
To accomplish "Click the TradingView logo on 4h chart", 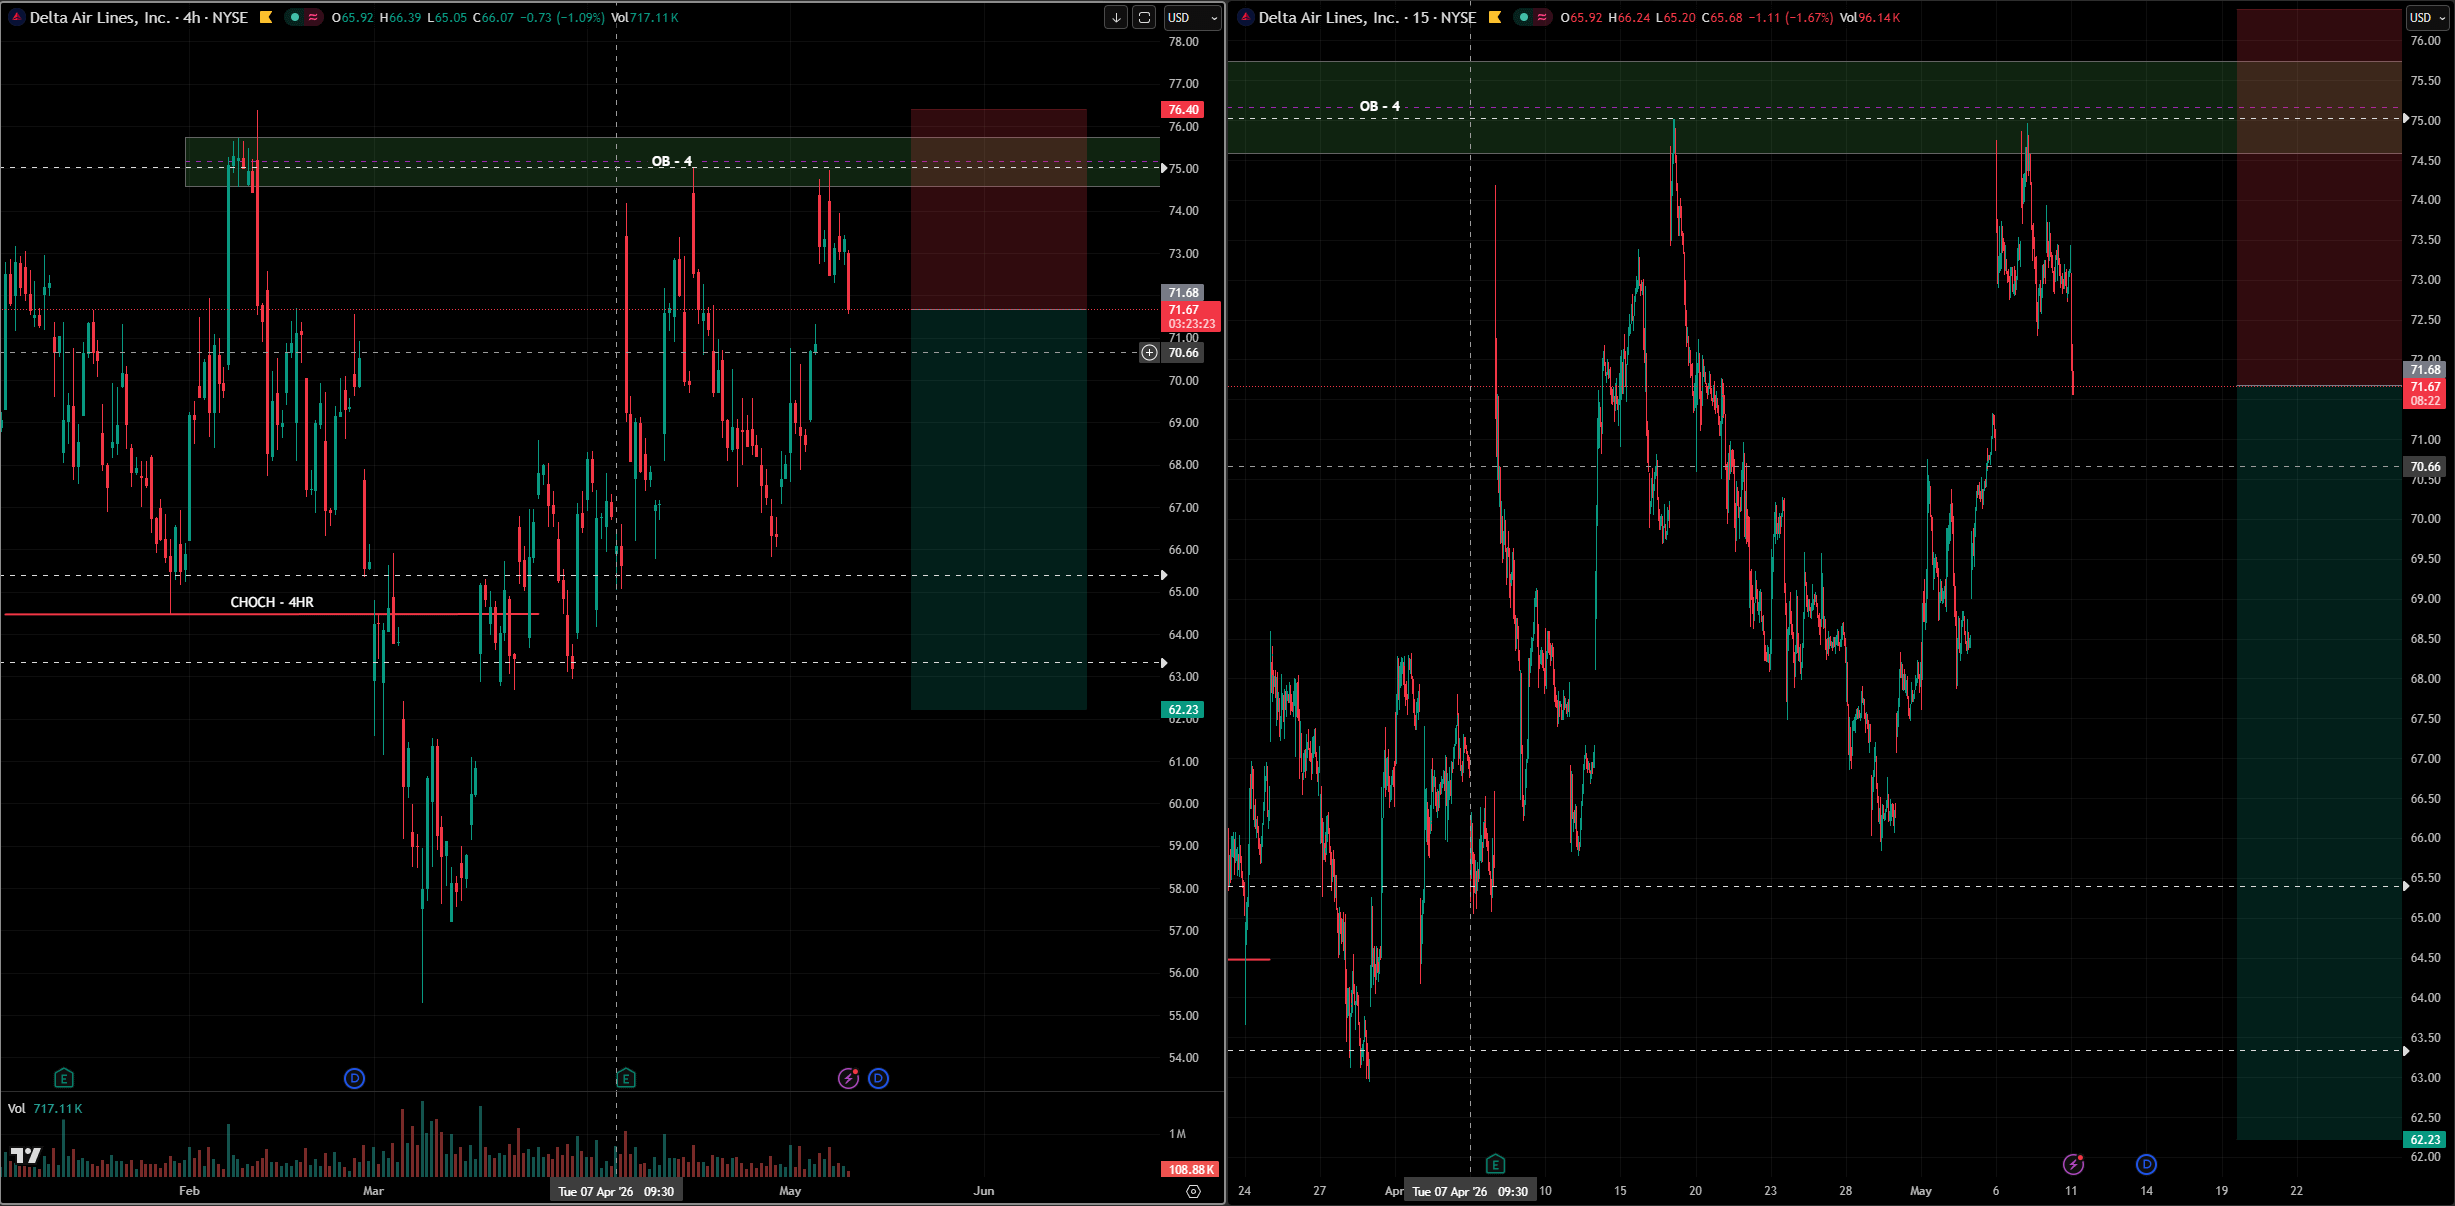I will point(26,1156).
